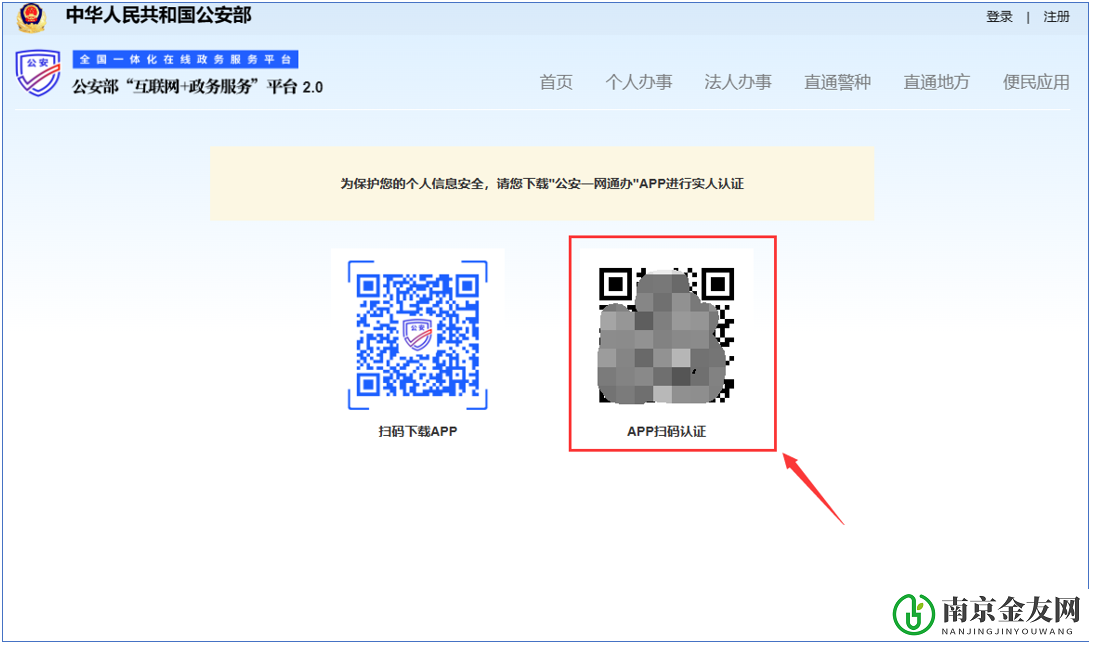Open the 注册 register link

coord(1056,17)
